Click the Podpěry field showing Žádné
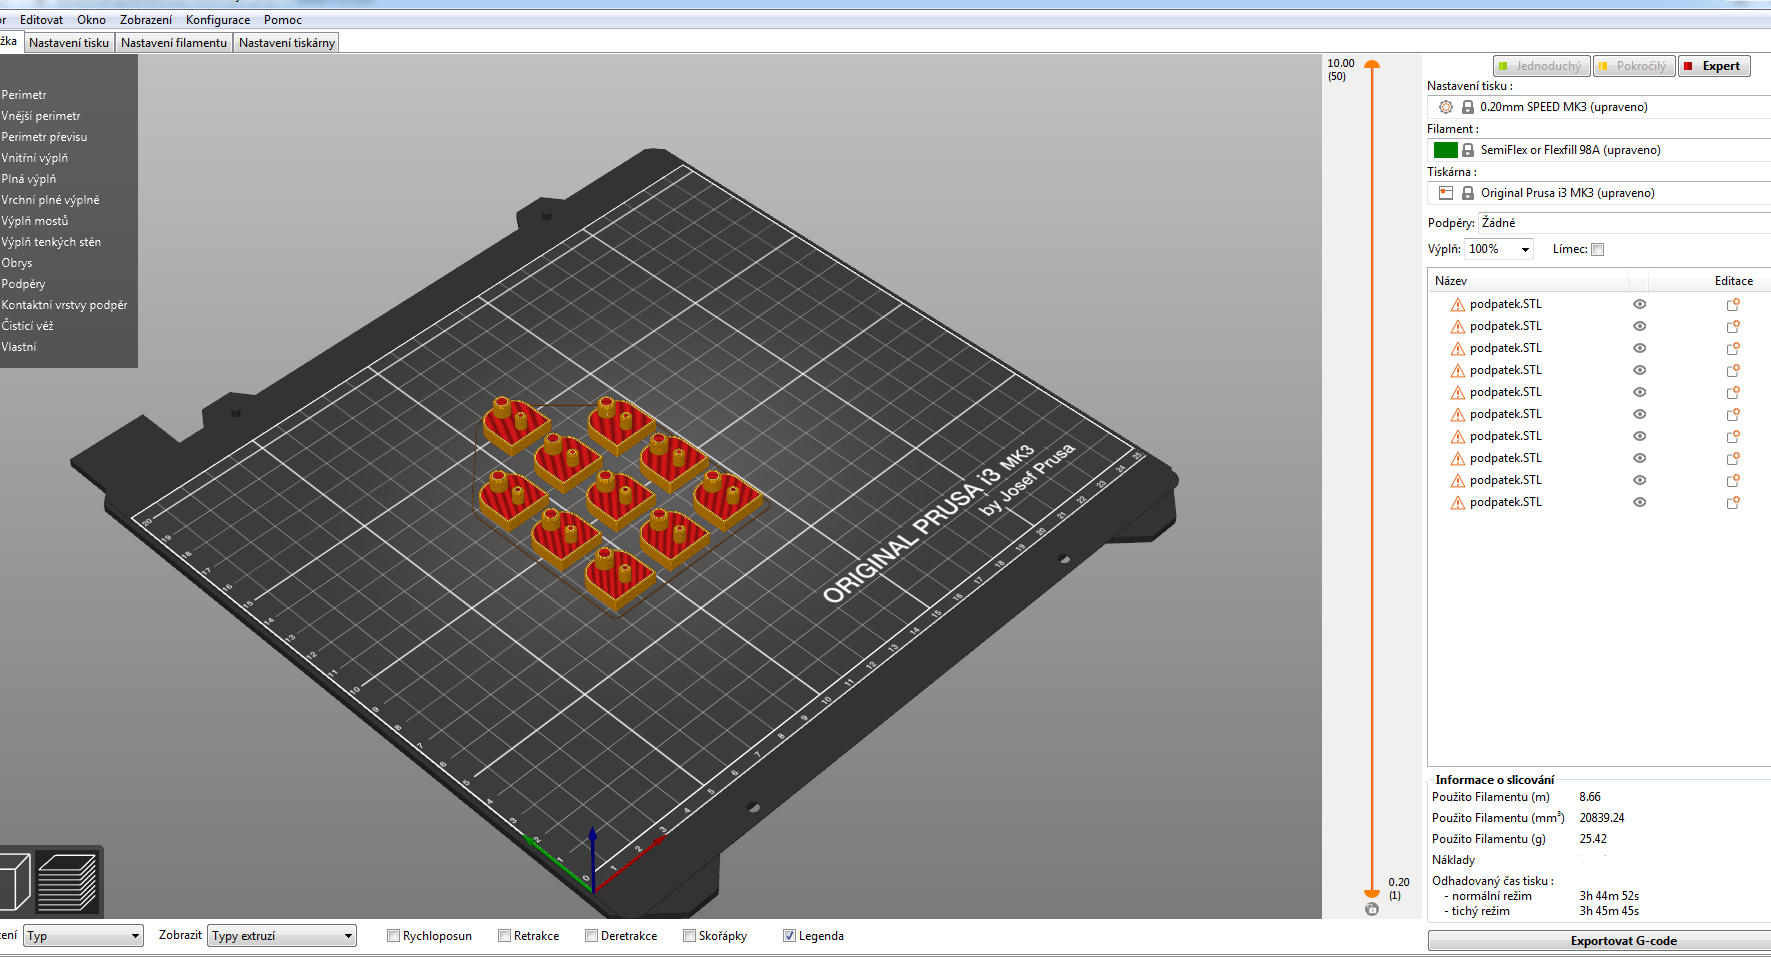Viewport: 1771px width, 957px height. (x=1620, y=223)
